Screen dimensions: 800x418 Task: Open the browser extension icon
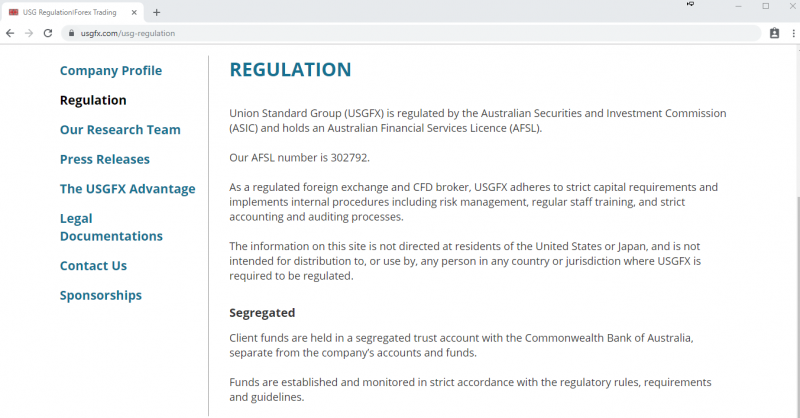[x=774, y=33]
